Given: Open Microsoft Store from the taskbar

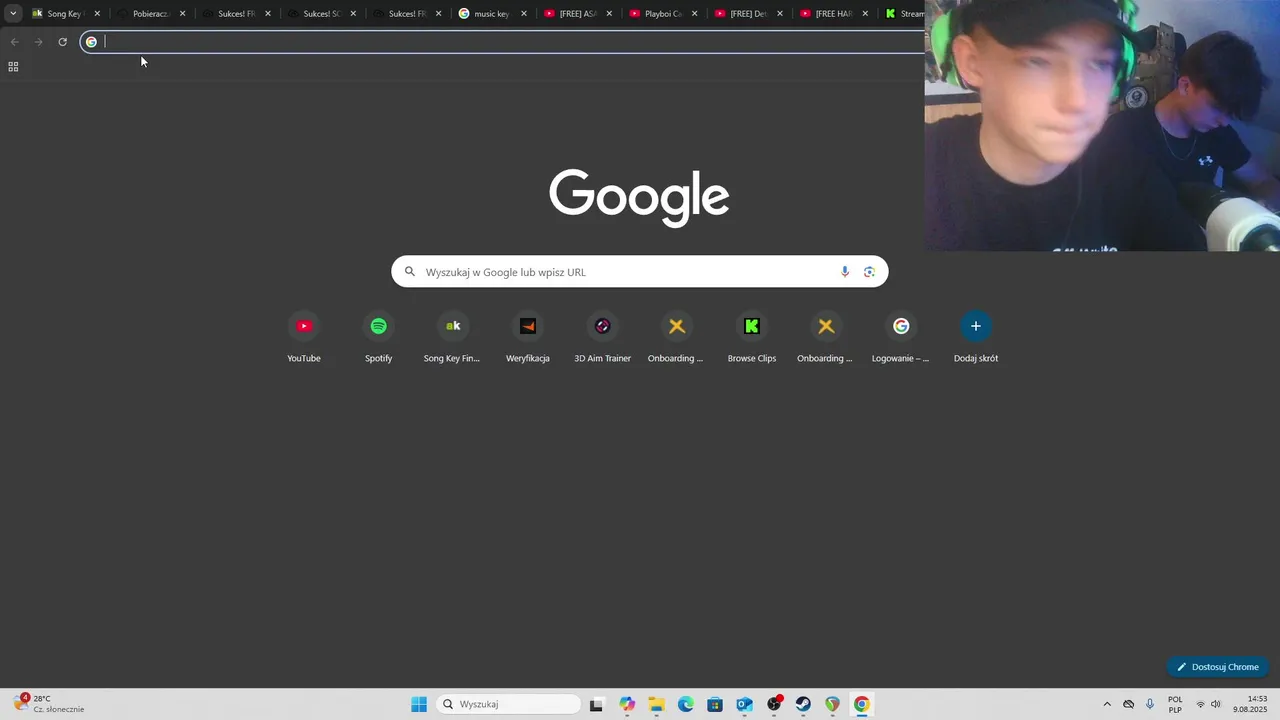Looking at the screenshot, I should [x=715, y=704].
